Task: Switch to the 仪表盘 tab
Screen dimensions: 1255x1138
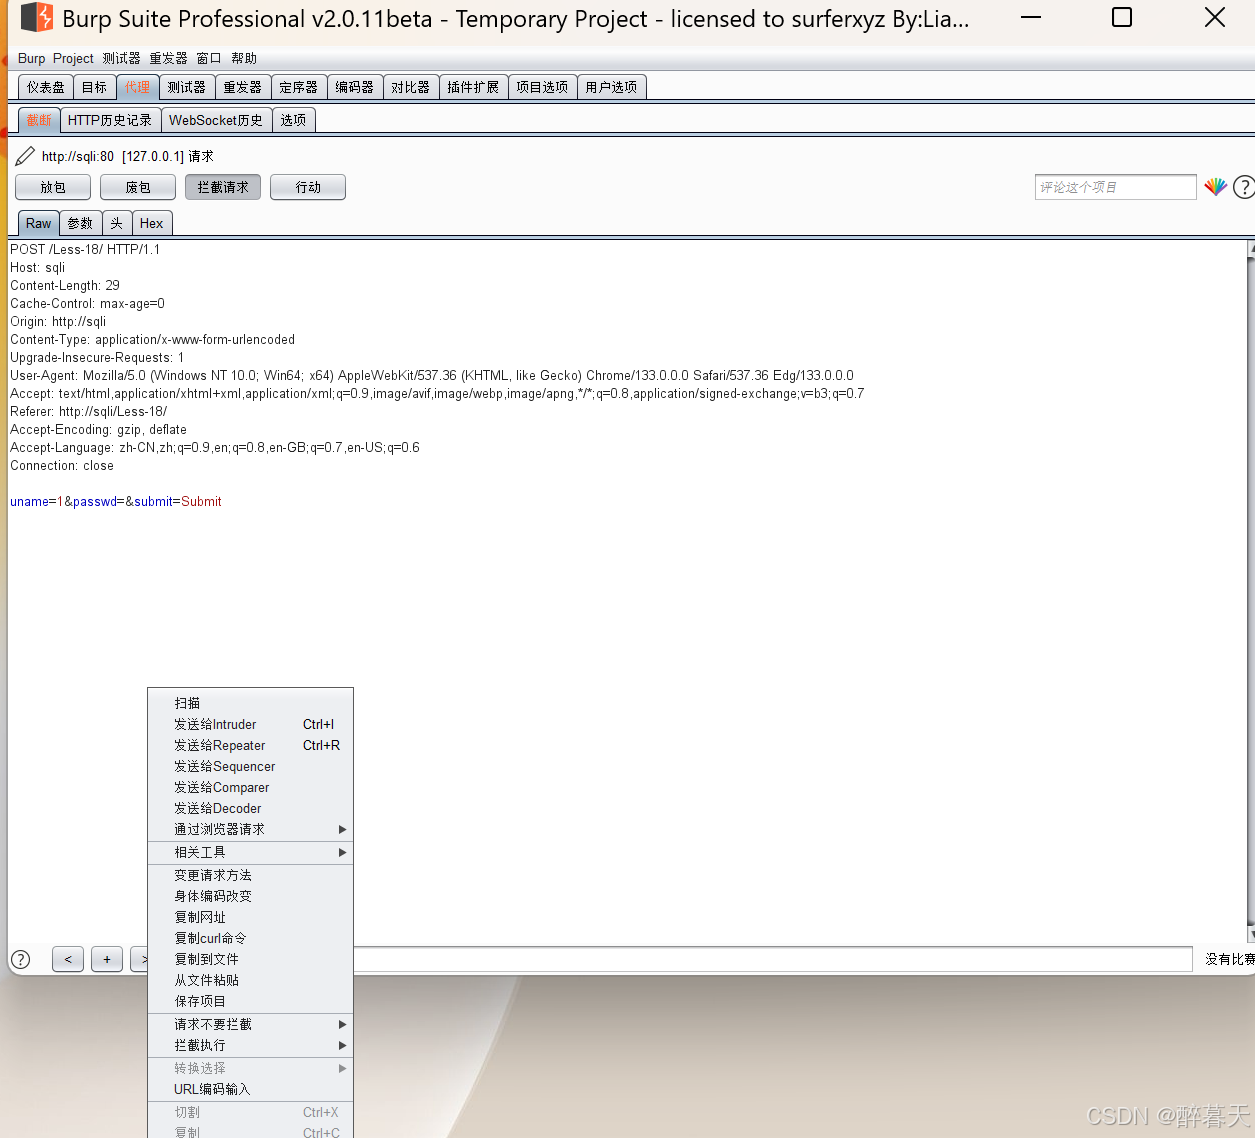Action: click(46, 87)
